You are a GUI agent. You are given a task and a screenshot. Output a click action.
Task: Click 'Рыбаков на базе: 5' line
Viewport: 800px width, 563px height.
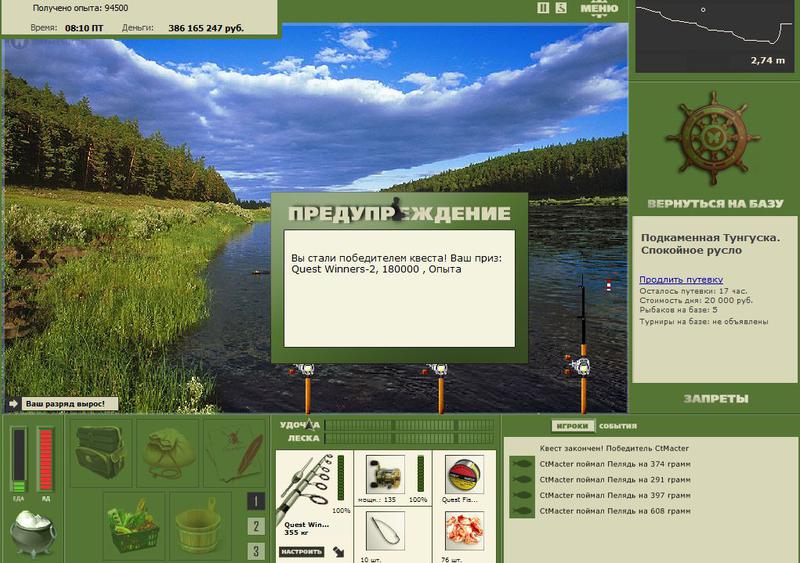point(679,310)
